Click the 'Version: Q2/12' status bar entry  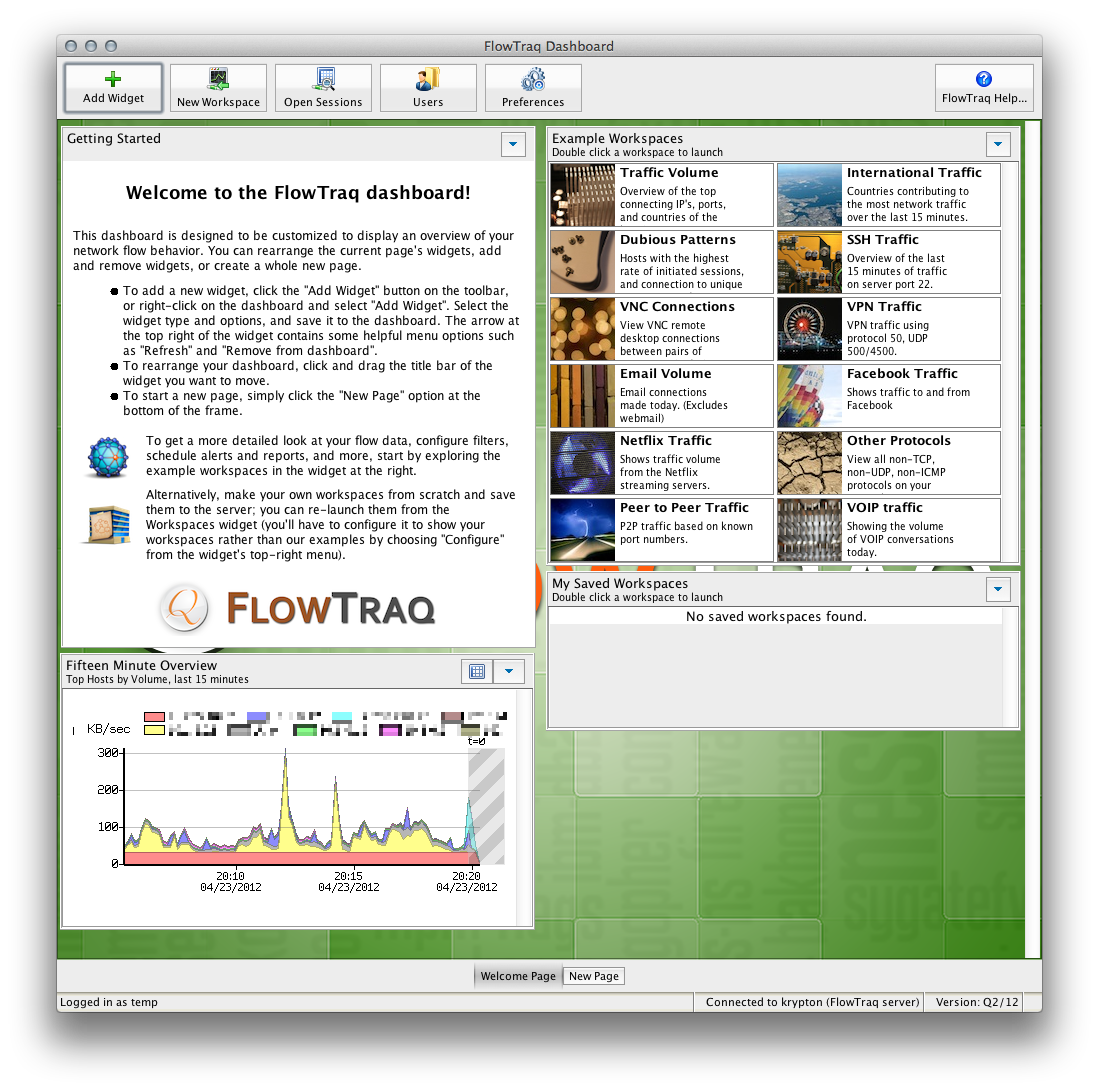point(977,1002)
